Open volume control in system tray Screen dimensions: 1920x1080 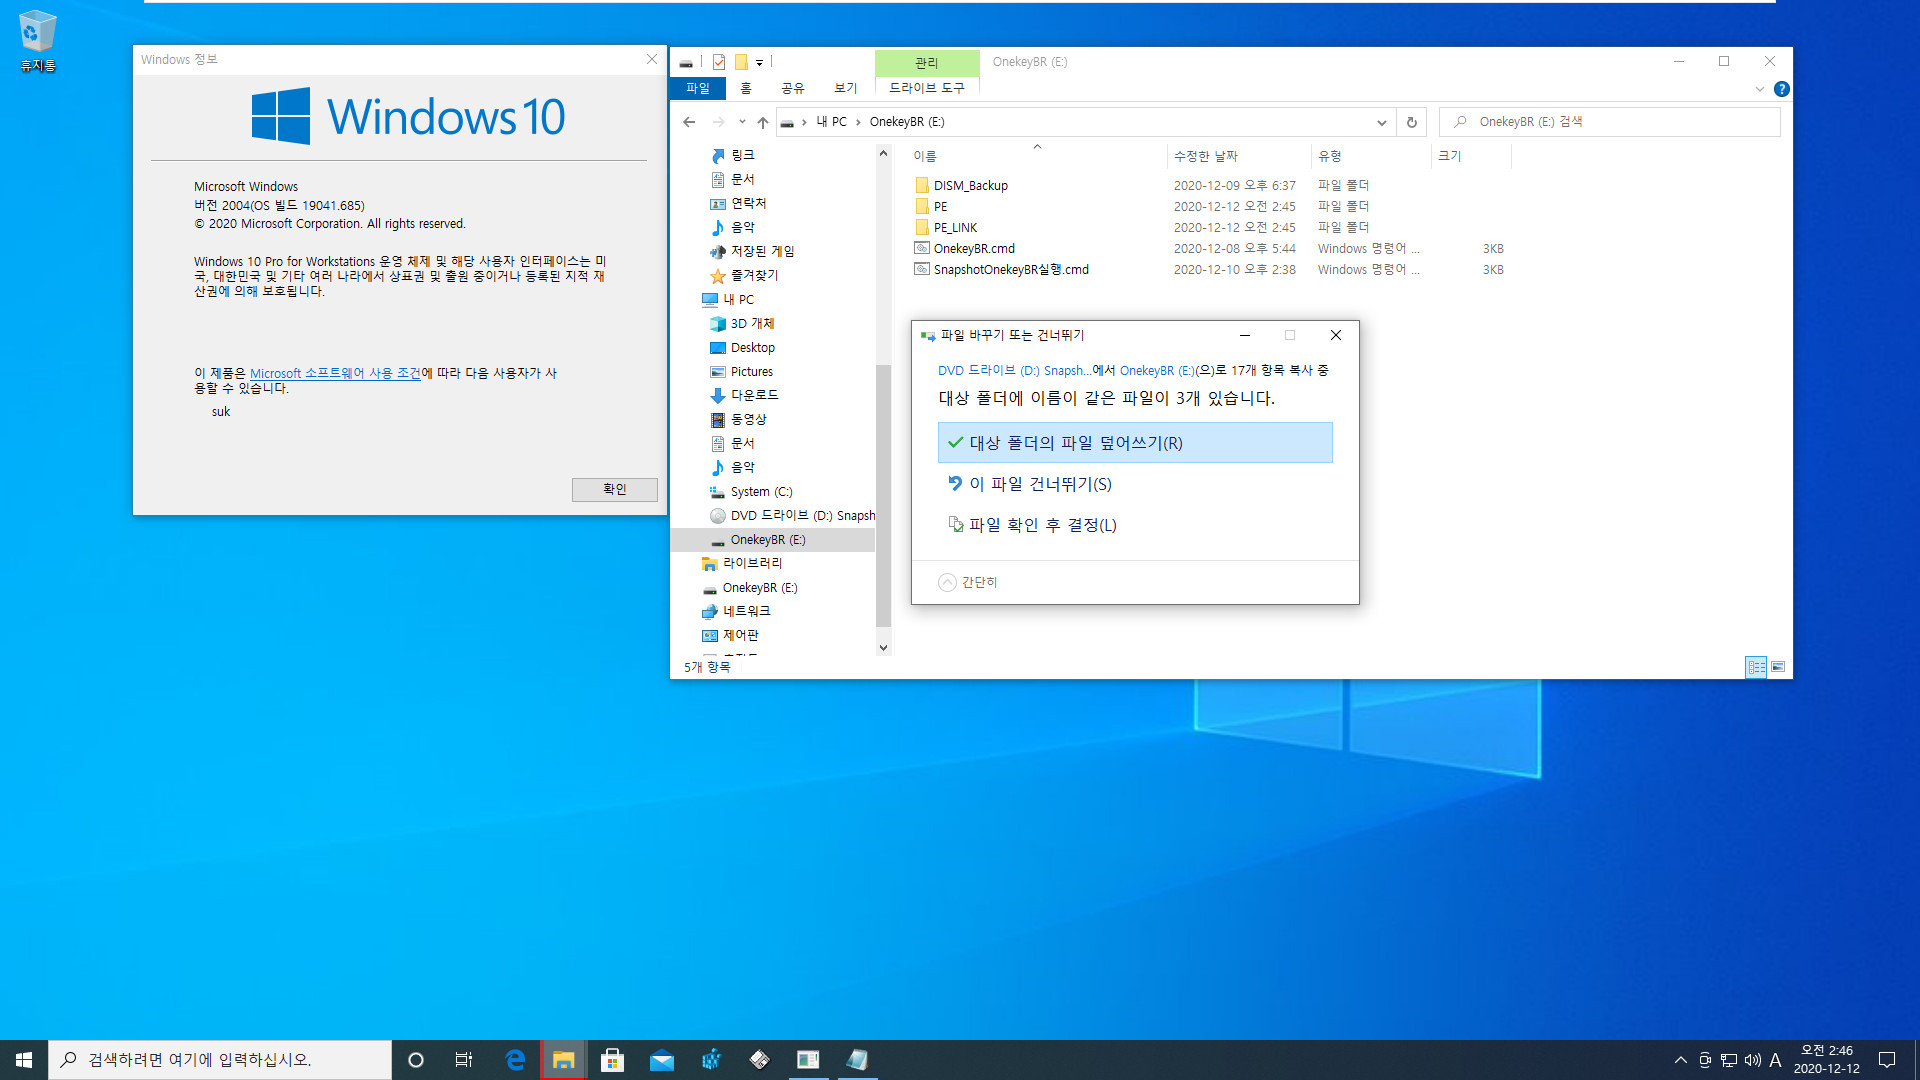click(x=1752, y=1060)
